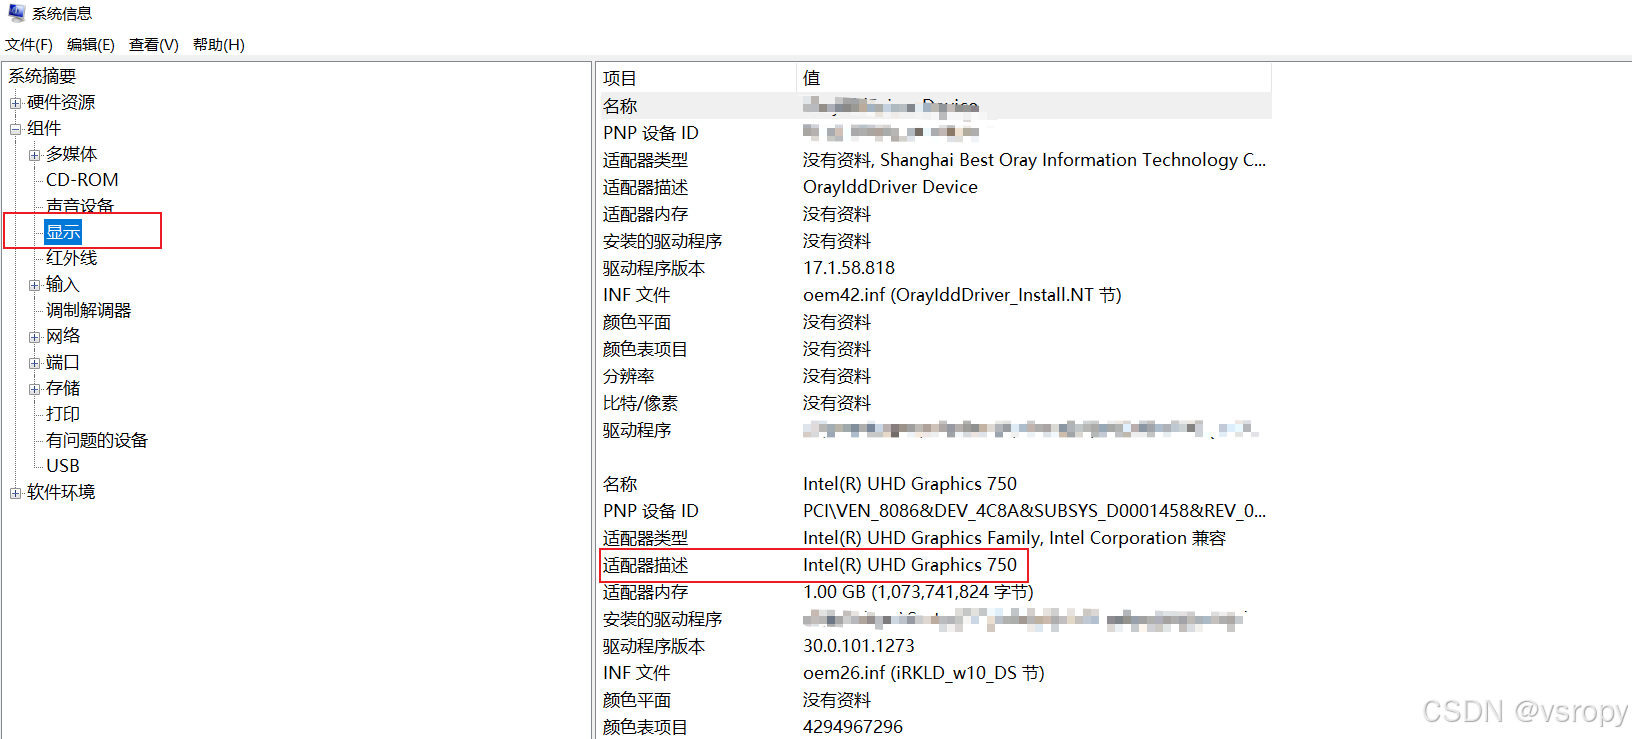Select 软件环境 in the tree
The image size is (1632, 739).
(x=61, y=492)
